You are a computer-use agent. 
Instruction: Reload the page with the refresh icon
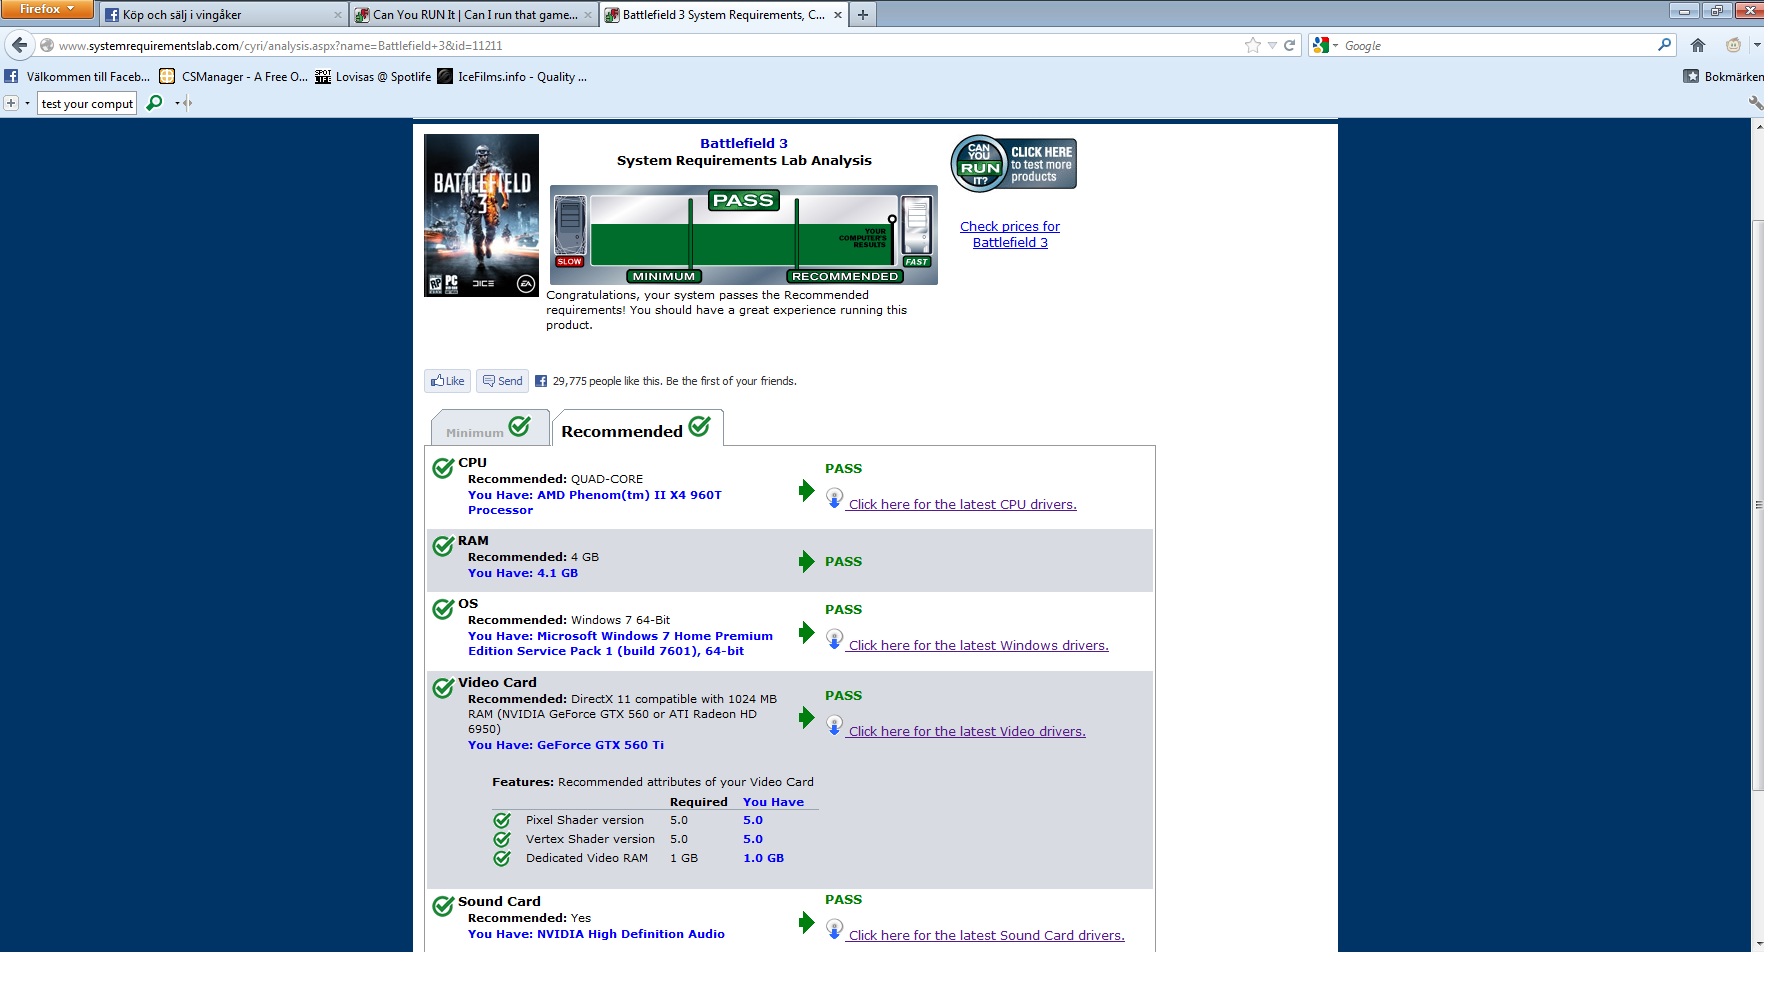tap(1289, 45)
